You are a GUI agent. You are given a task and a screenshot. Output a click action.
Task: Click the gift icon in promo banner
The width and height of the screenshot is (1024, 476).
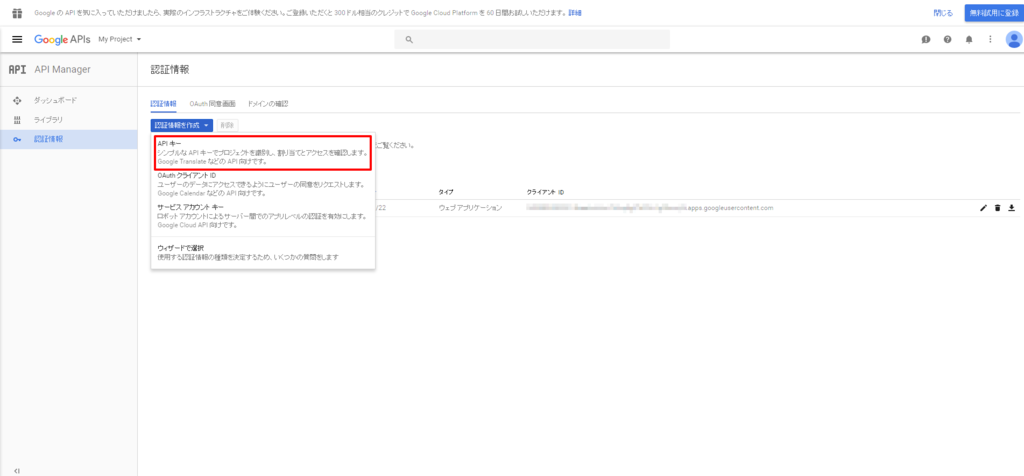click(18, 12)
